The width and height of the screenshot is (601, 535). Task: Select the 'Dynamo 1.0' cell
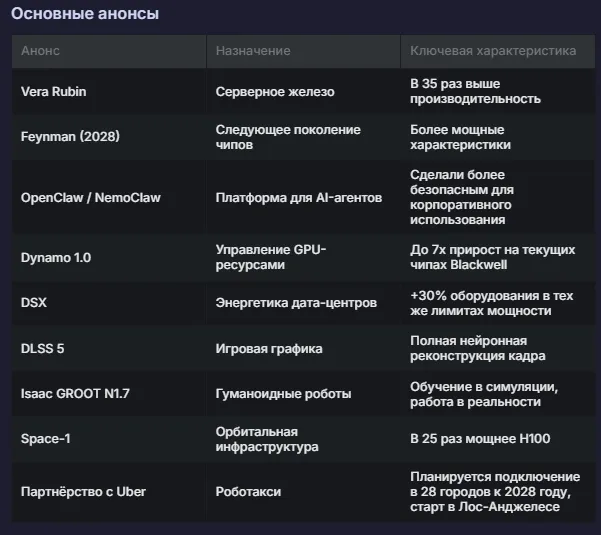coord(109,257)
